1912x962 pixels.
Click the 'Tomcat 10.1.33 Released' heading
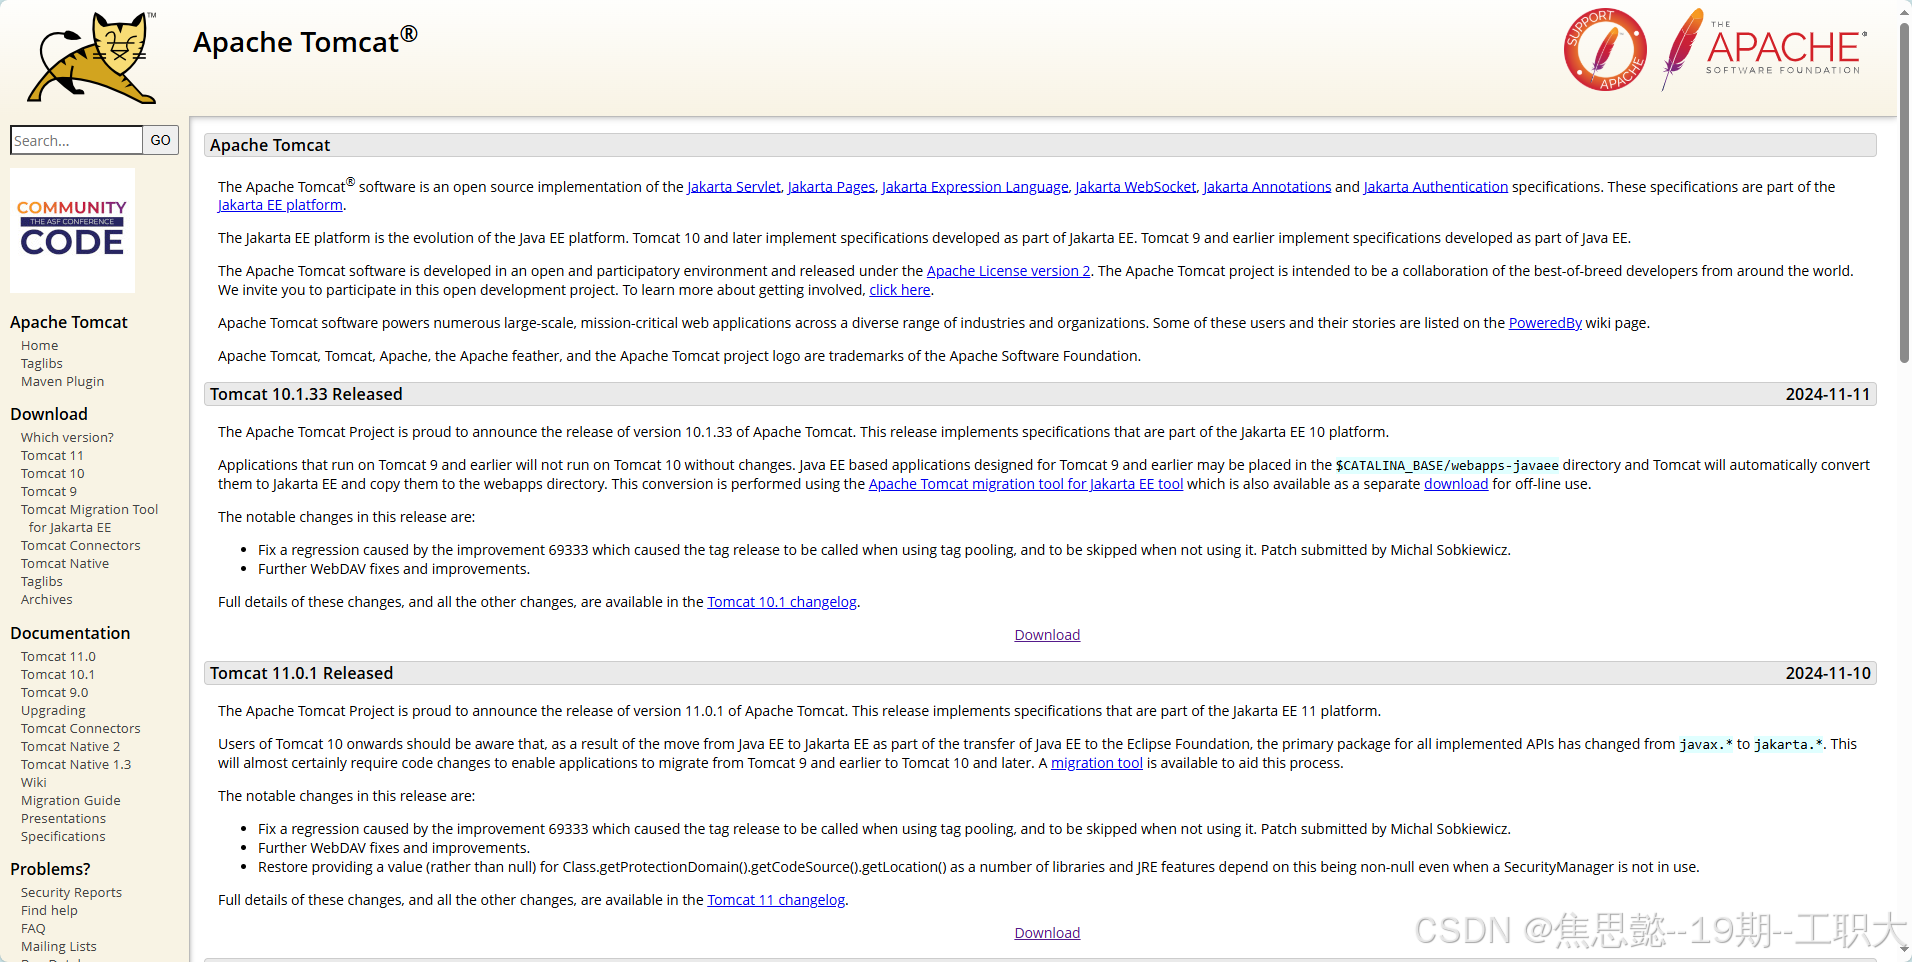point(306,394)
